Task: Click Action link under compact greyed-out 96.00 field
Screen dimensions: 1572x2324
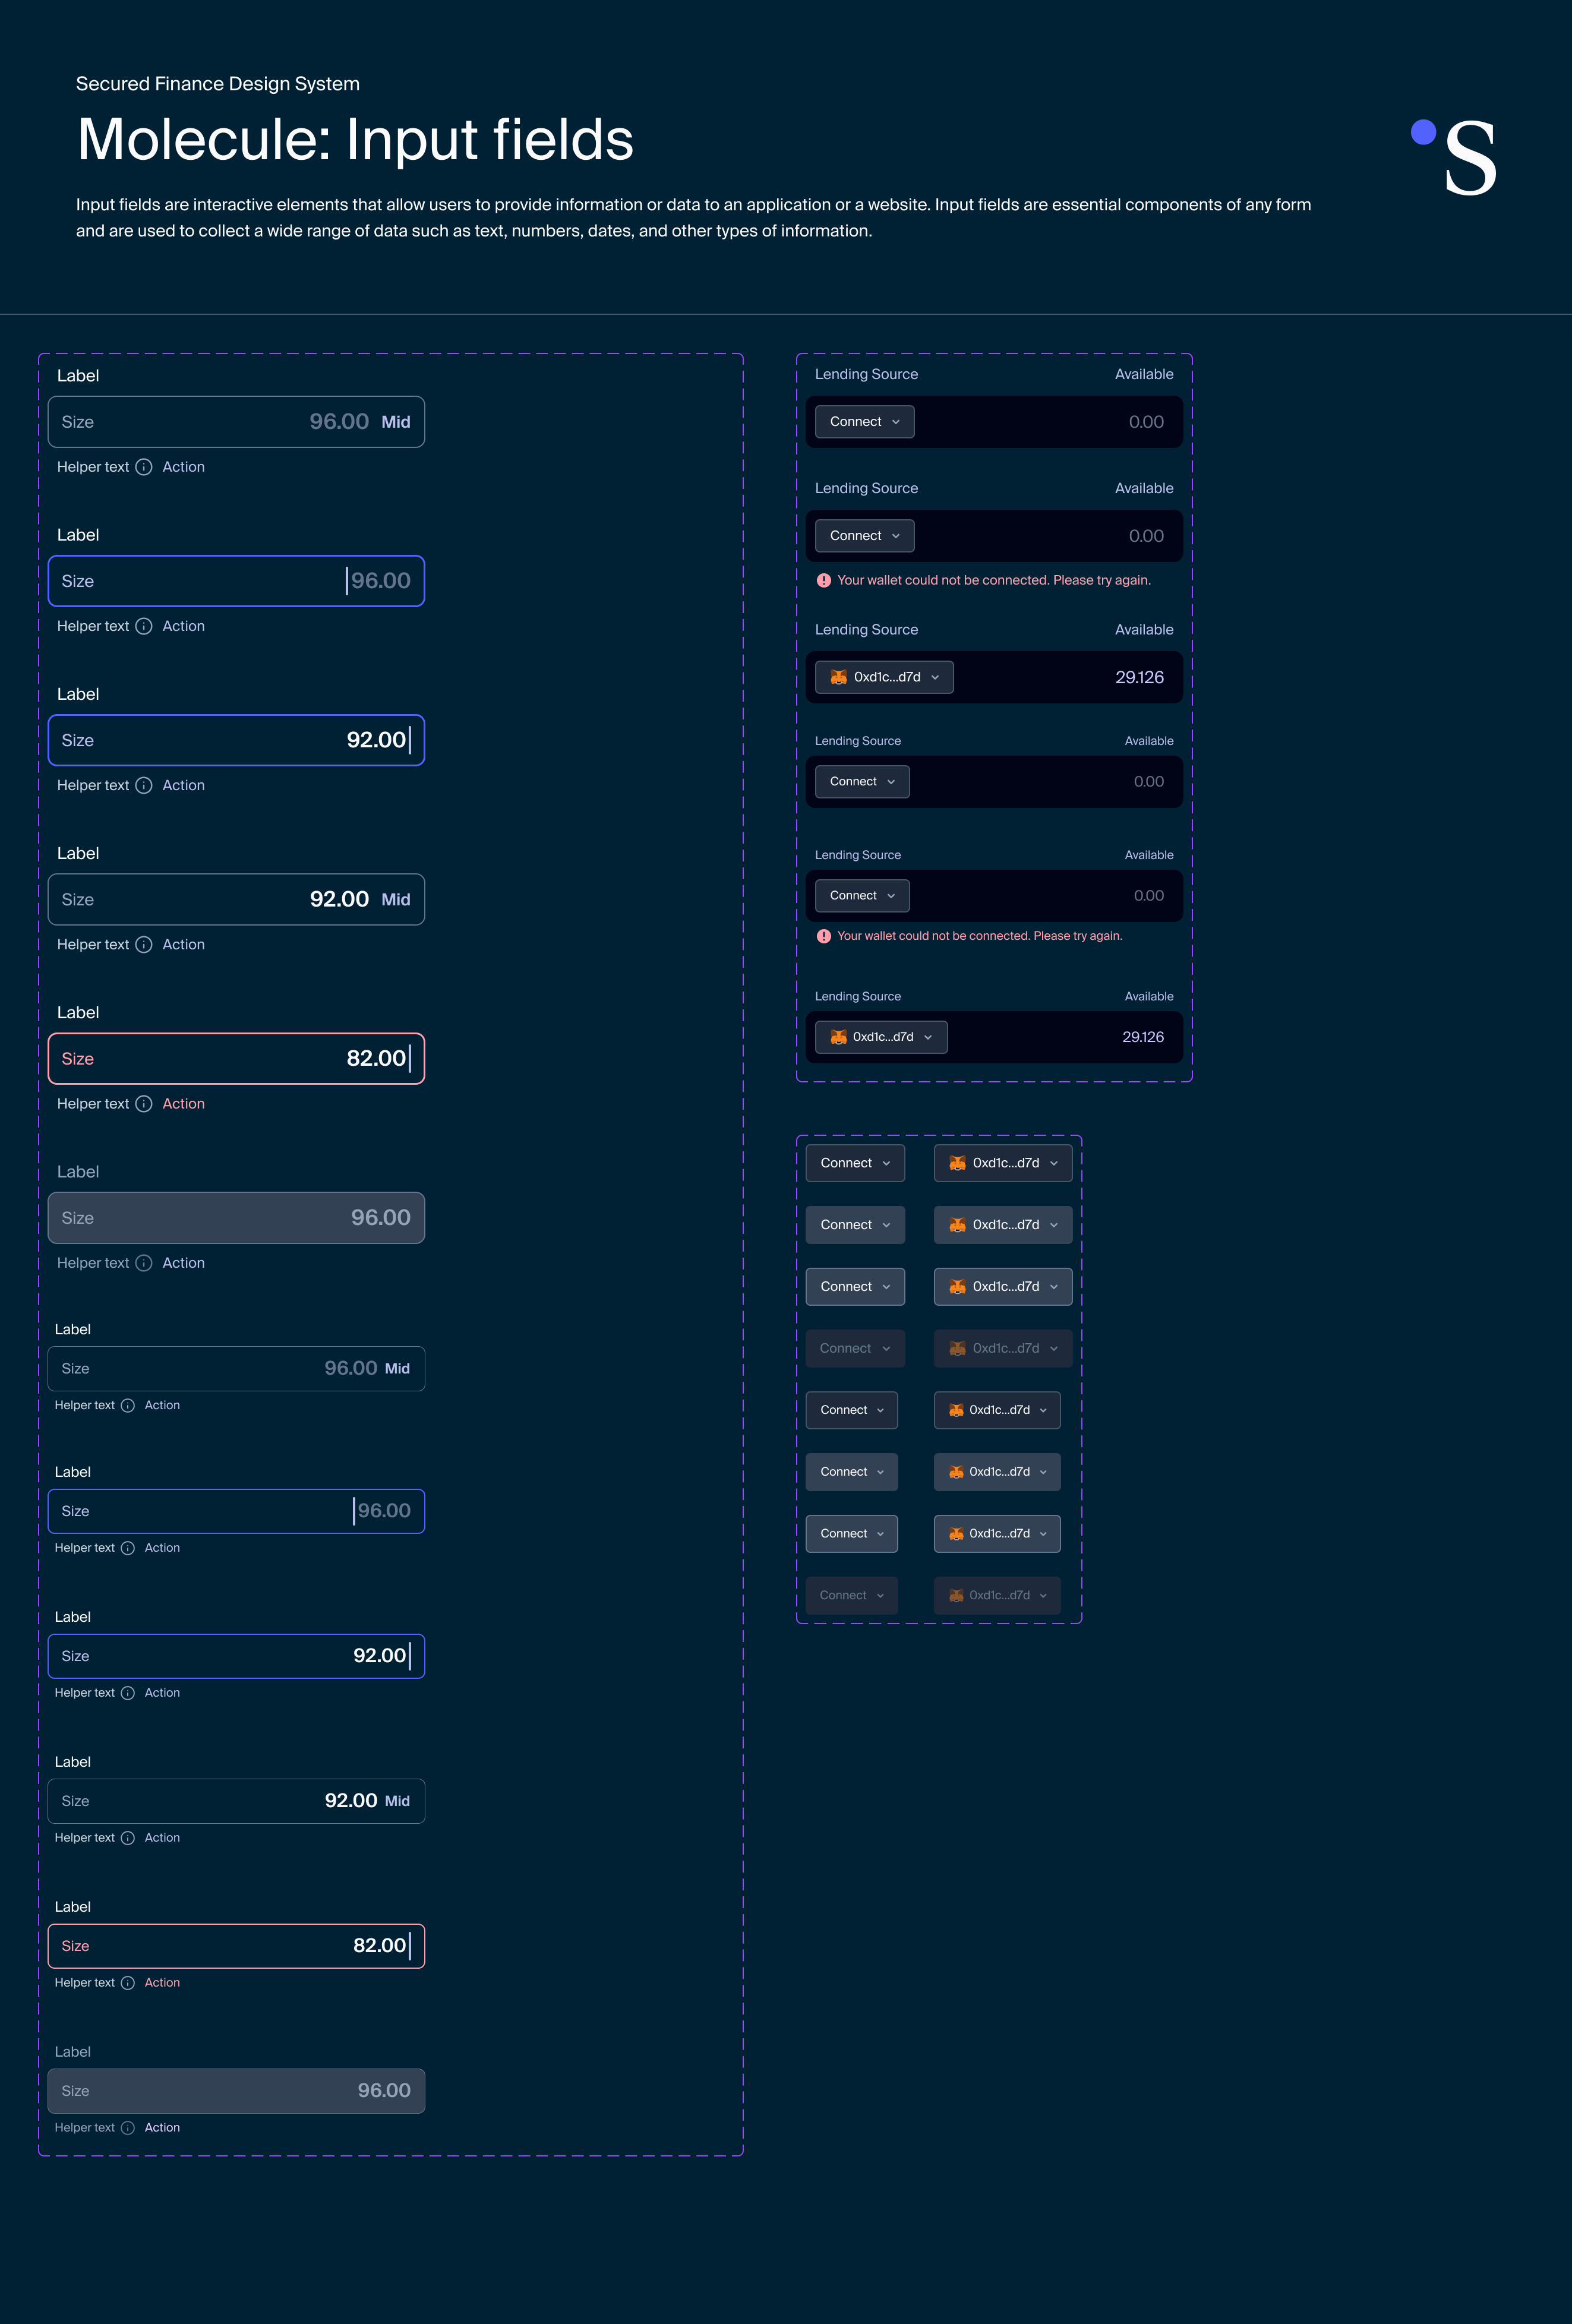Action: [x=162, y=2128]
